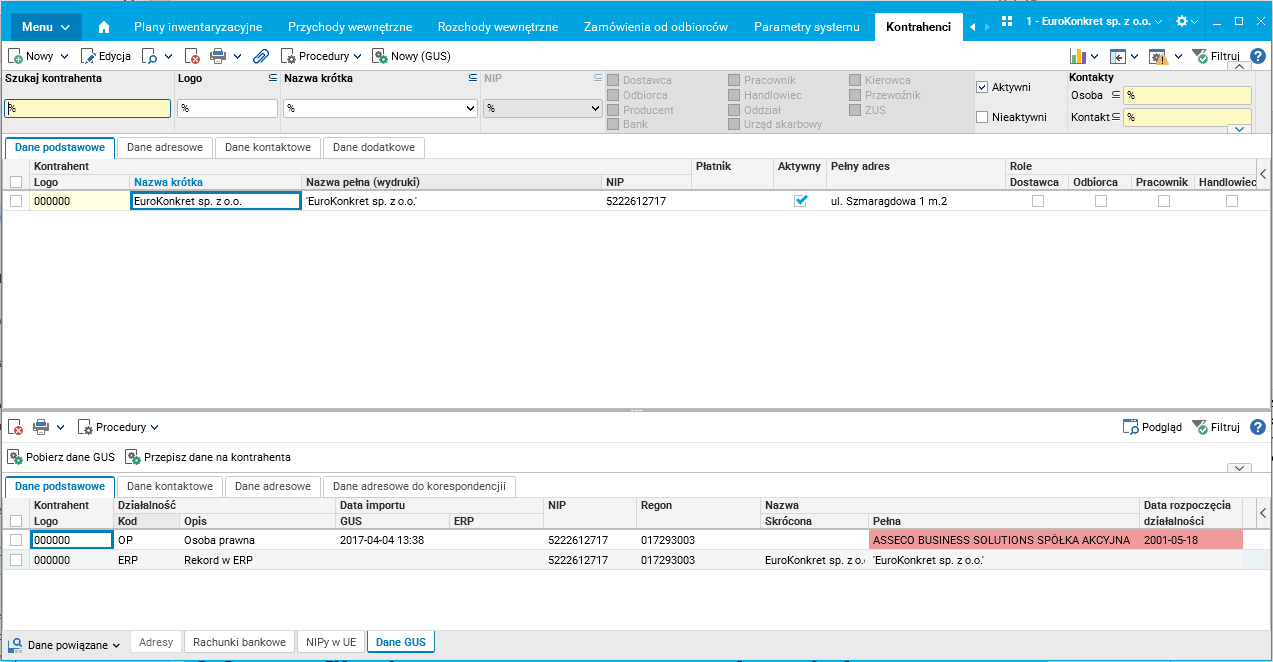Click the bar chart reports icon

click(1078, 56)
